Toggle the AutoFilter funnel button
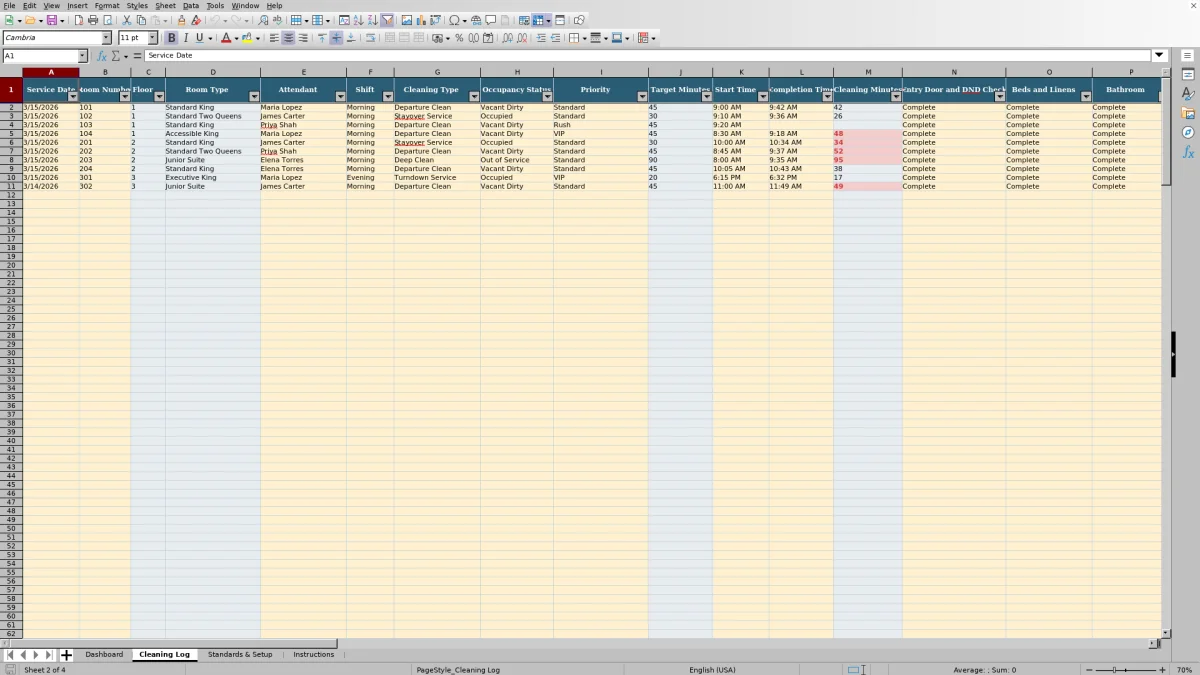The width and height of the screenshot is (1200, 675). click(387, 20)
